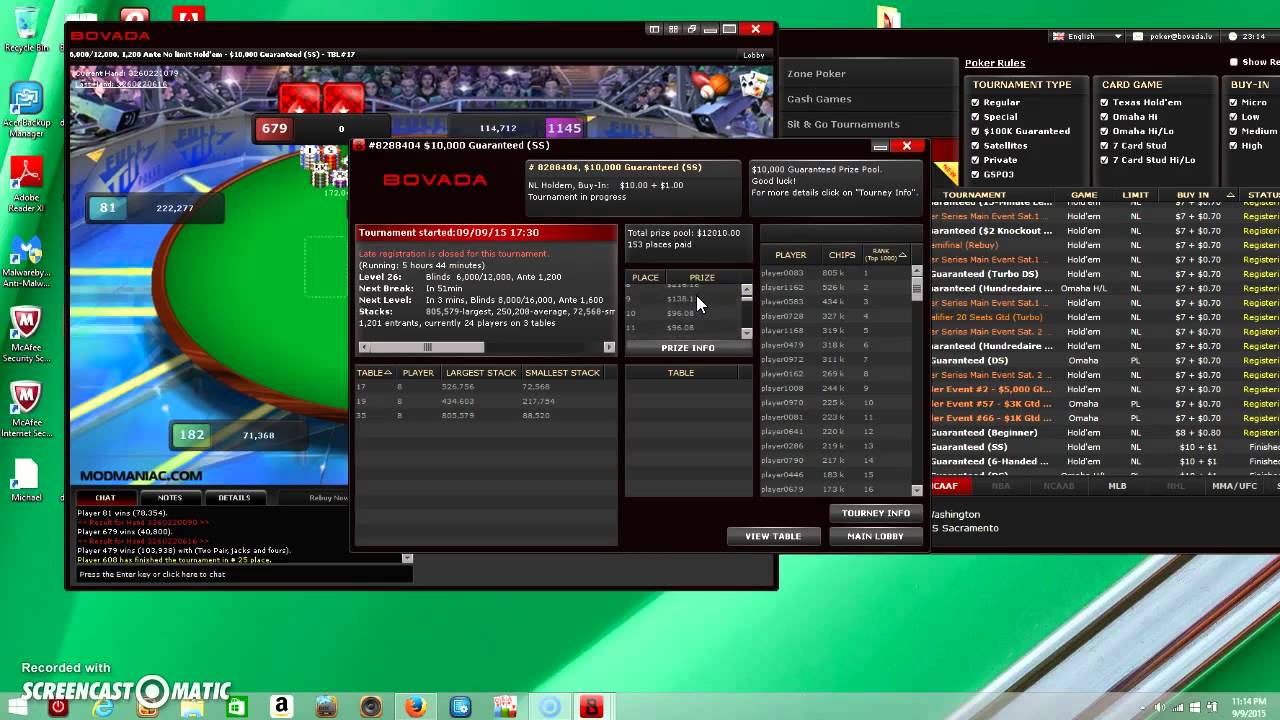The height and width of the screenshot is (720, 1280).
Task: Switch to the DETAILS tab
Action: pos(234,497)
